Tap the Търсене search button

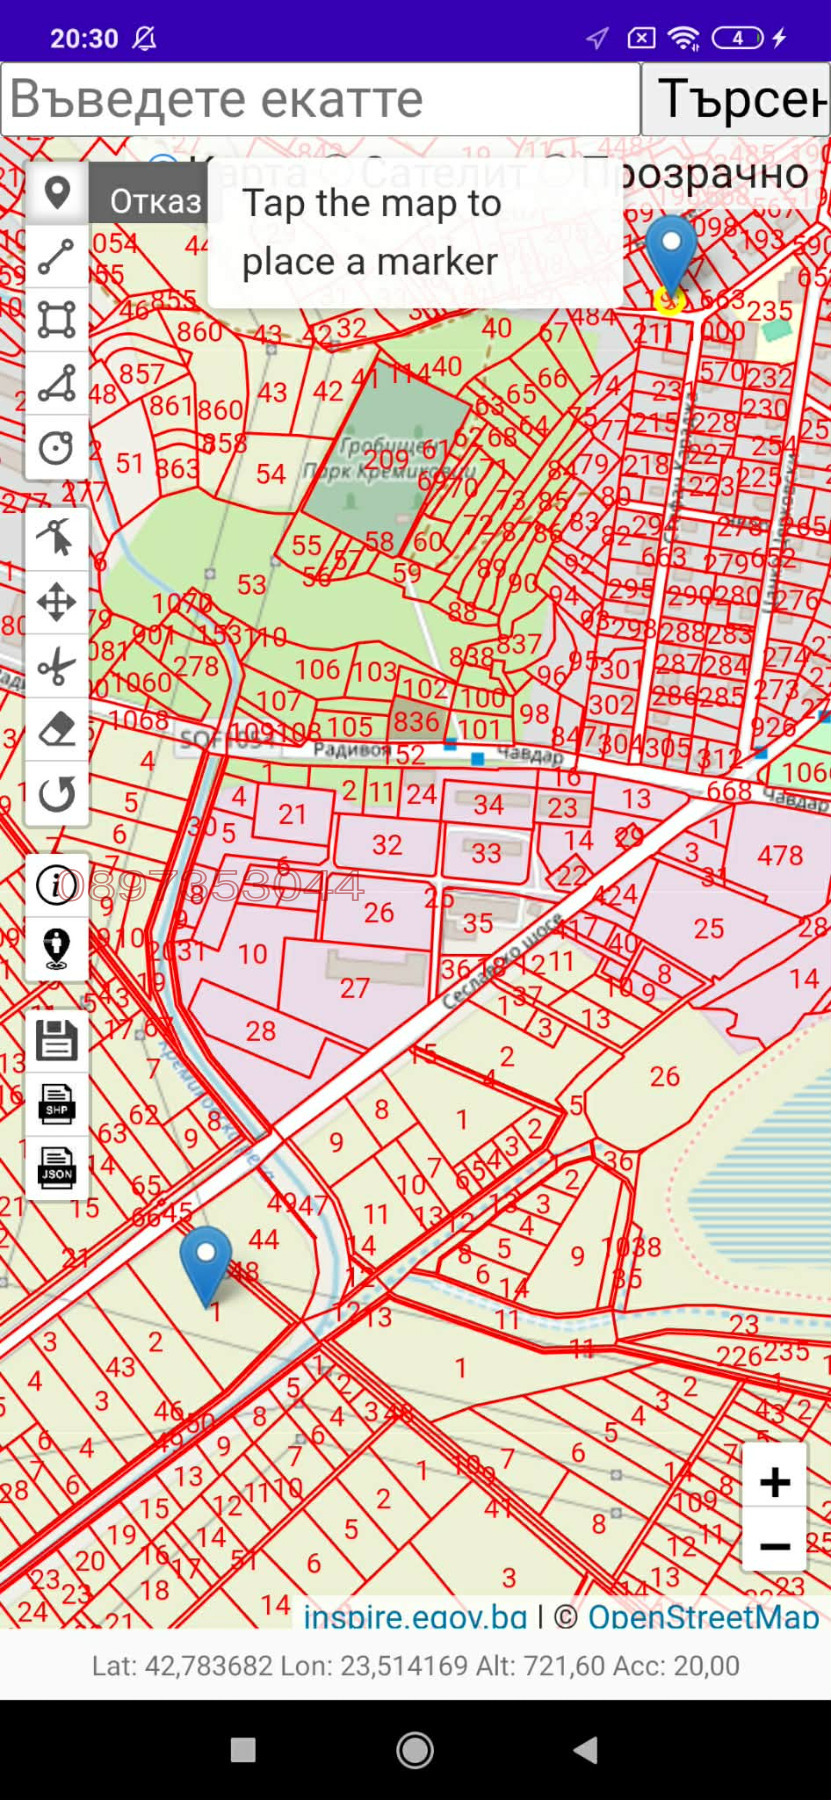[x=736, y=99]
